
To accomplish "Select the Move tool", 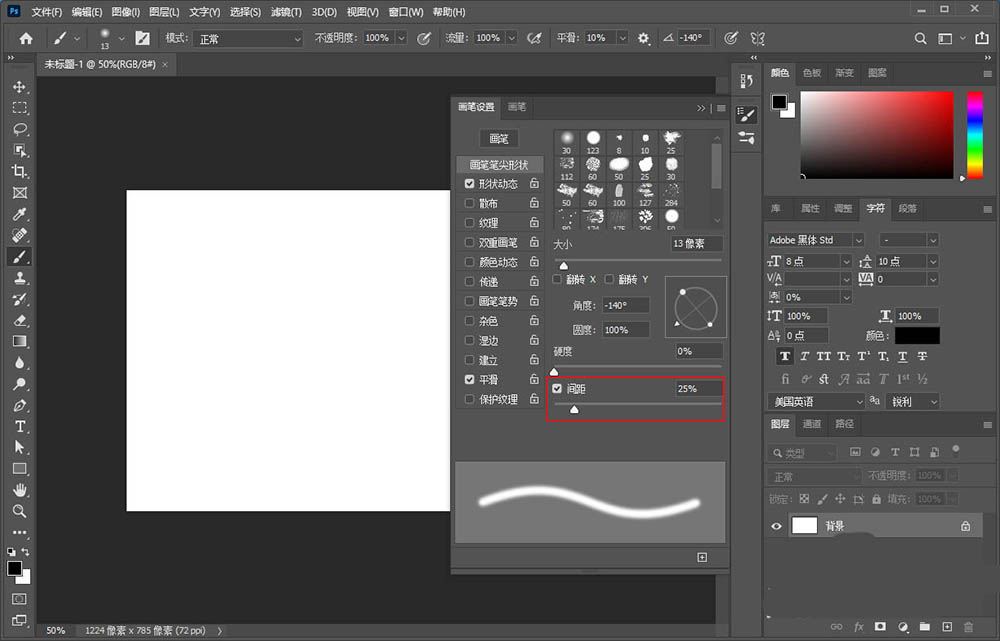I will click(x=19, y=87).
